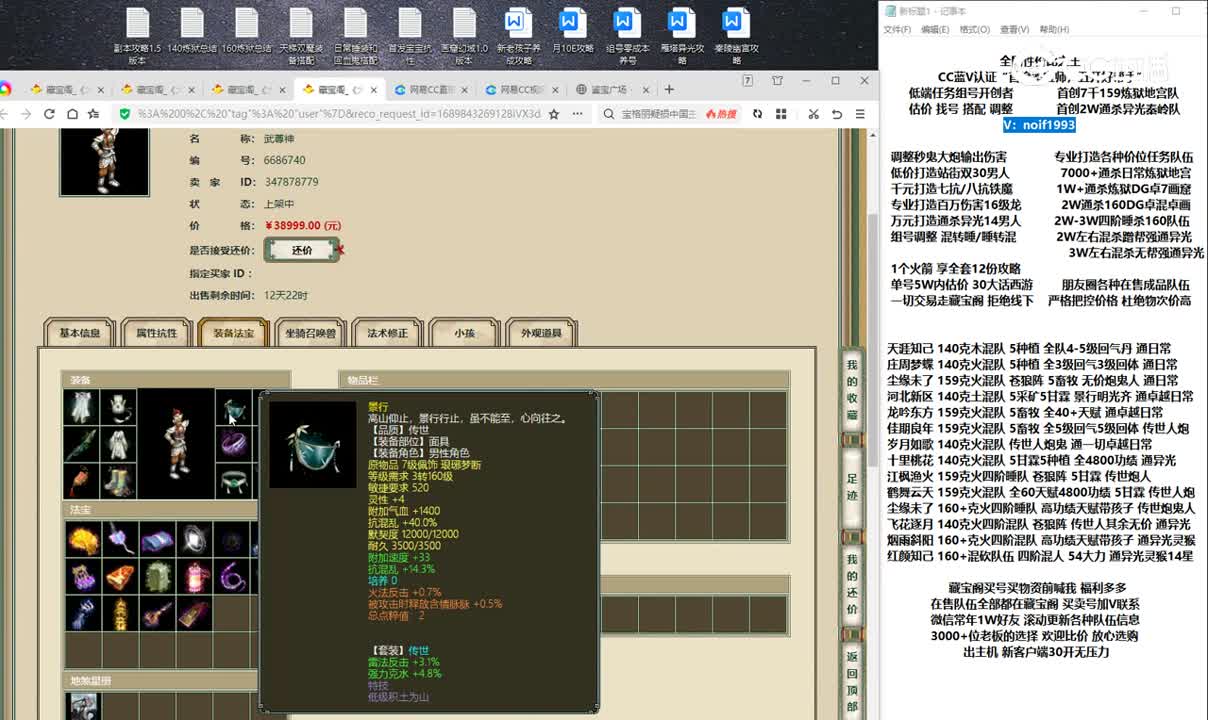Open 足迹 in the side panel
This screenshot has width=1208, height=720.
click(852, 490)
